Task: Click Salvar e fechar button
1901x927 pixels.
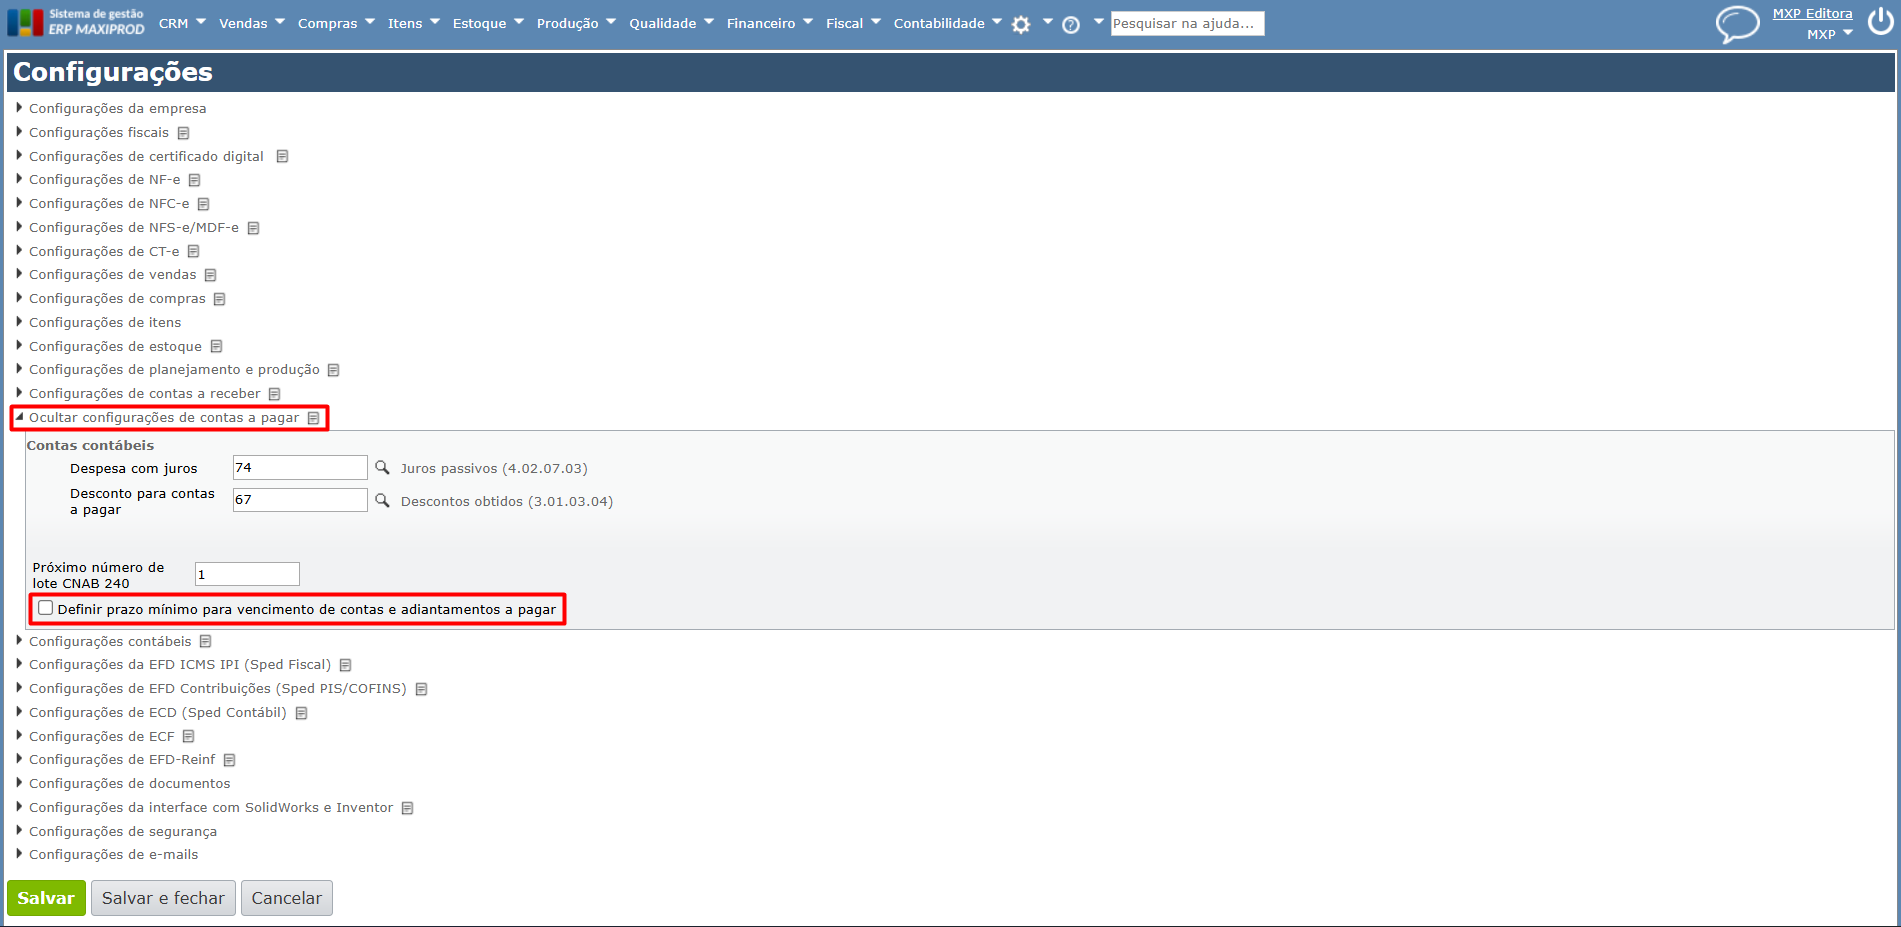Action: [163, 898]
